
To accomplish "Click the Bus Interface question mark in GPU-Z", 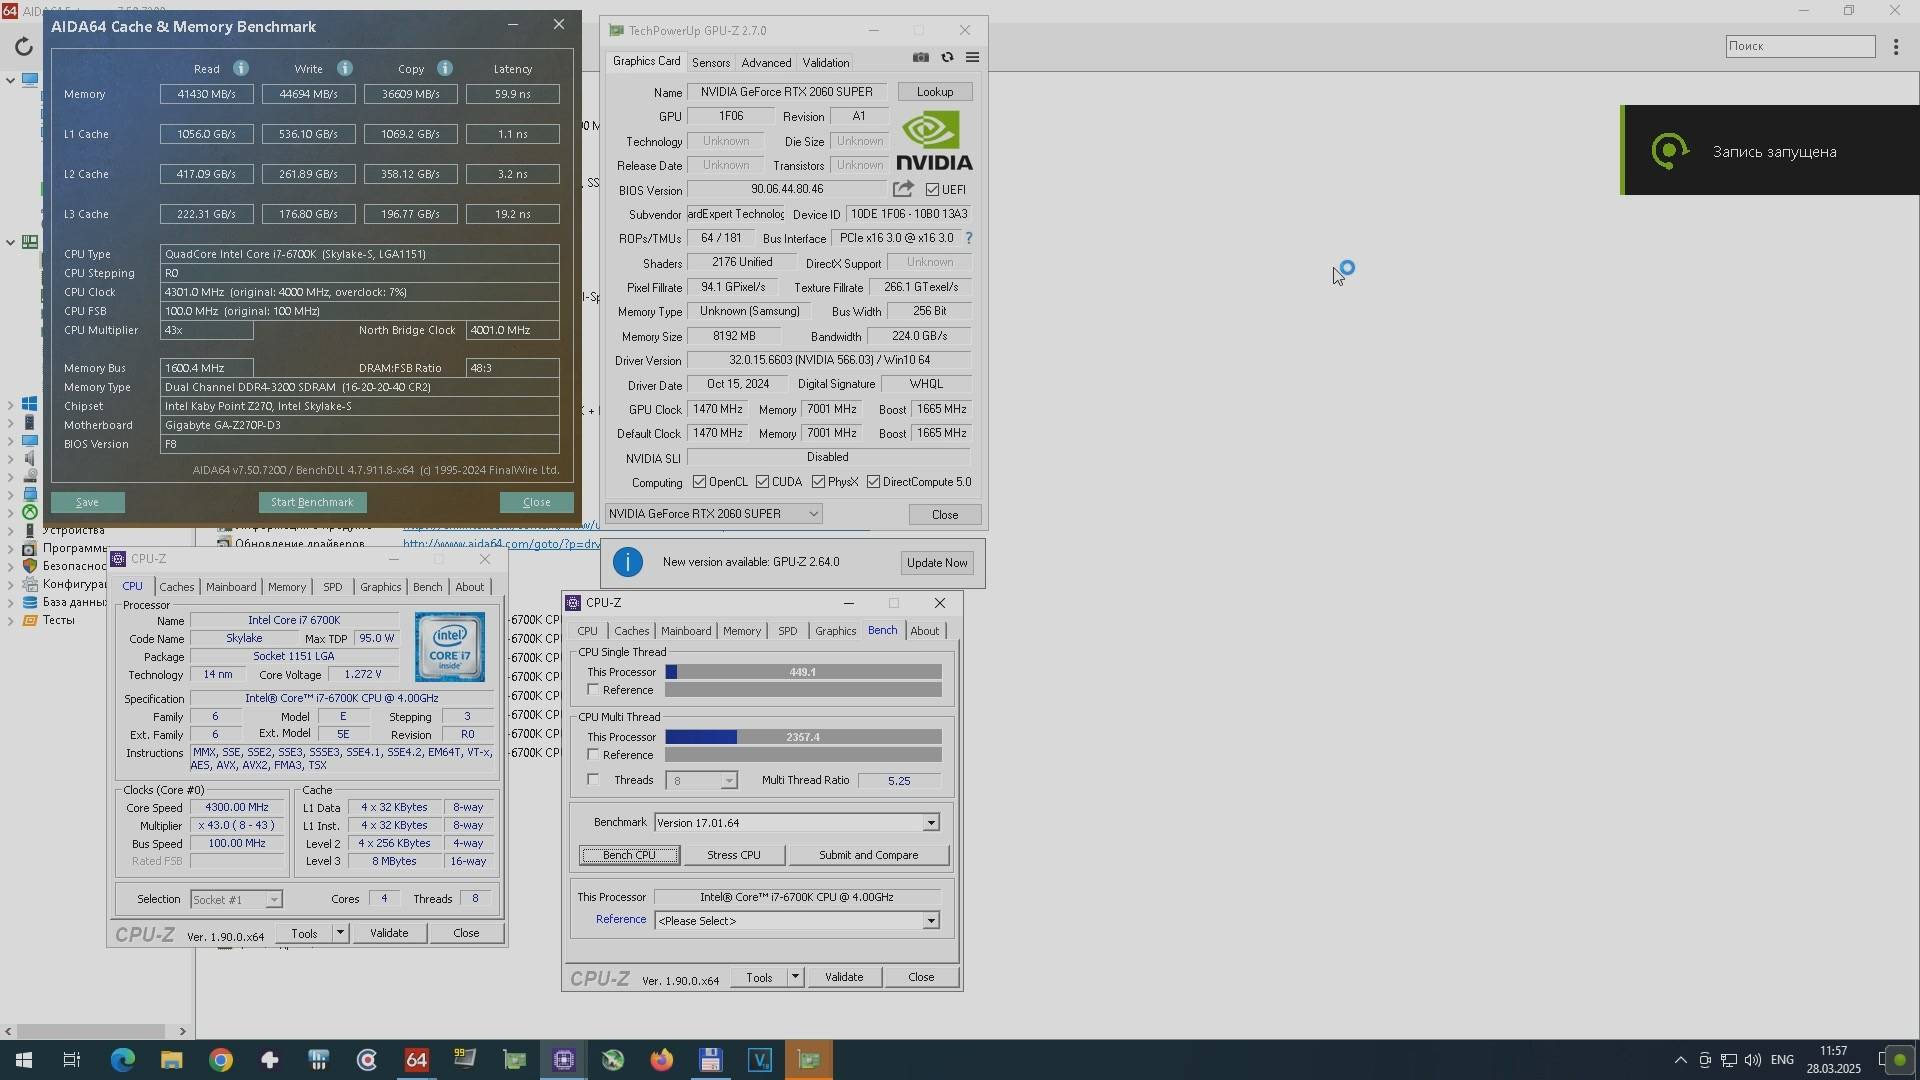I will point(968,238).
